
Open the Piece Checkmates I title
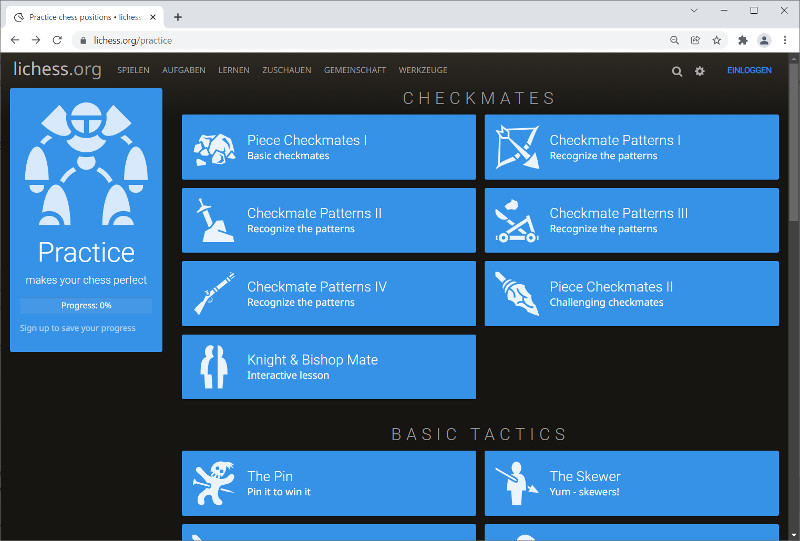tap(307, 140)
